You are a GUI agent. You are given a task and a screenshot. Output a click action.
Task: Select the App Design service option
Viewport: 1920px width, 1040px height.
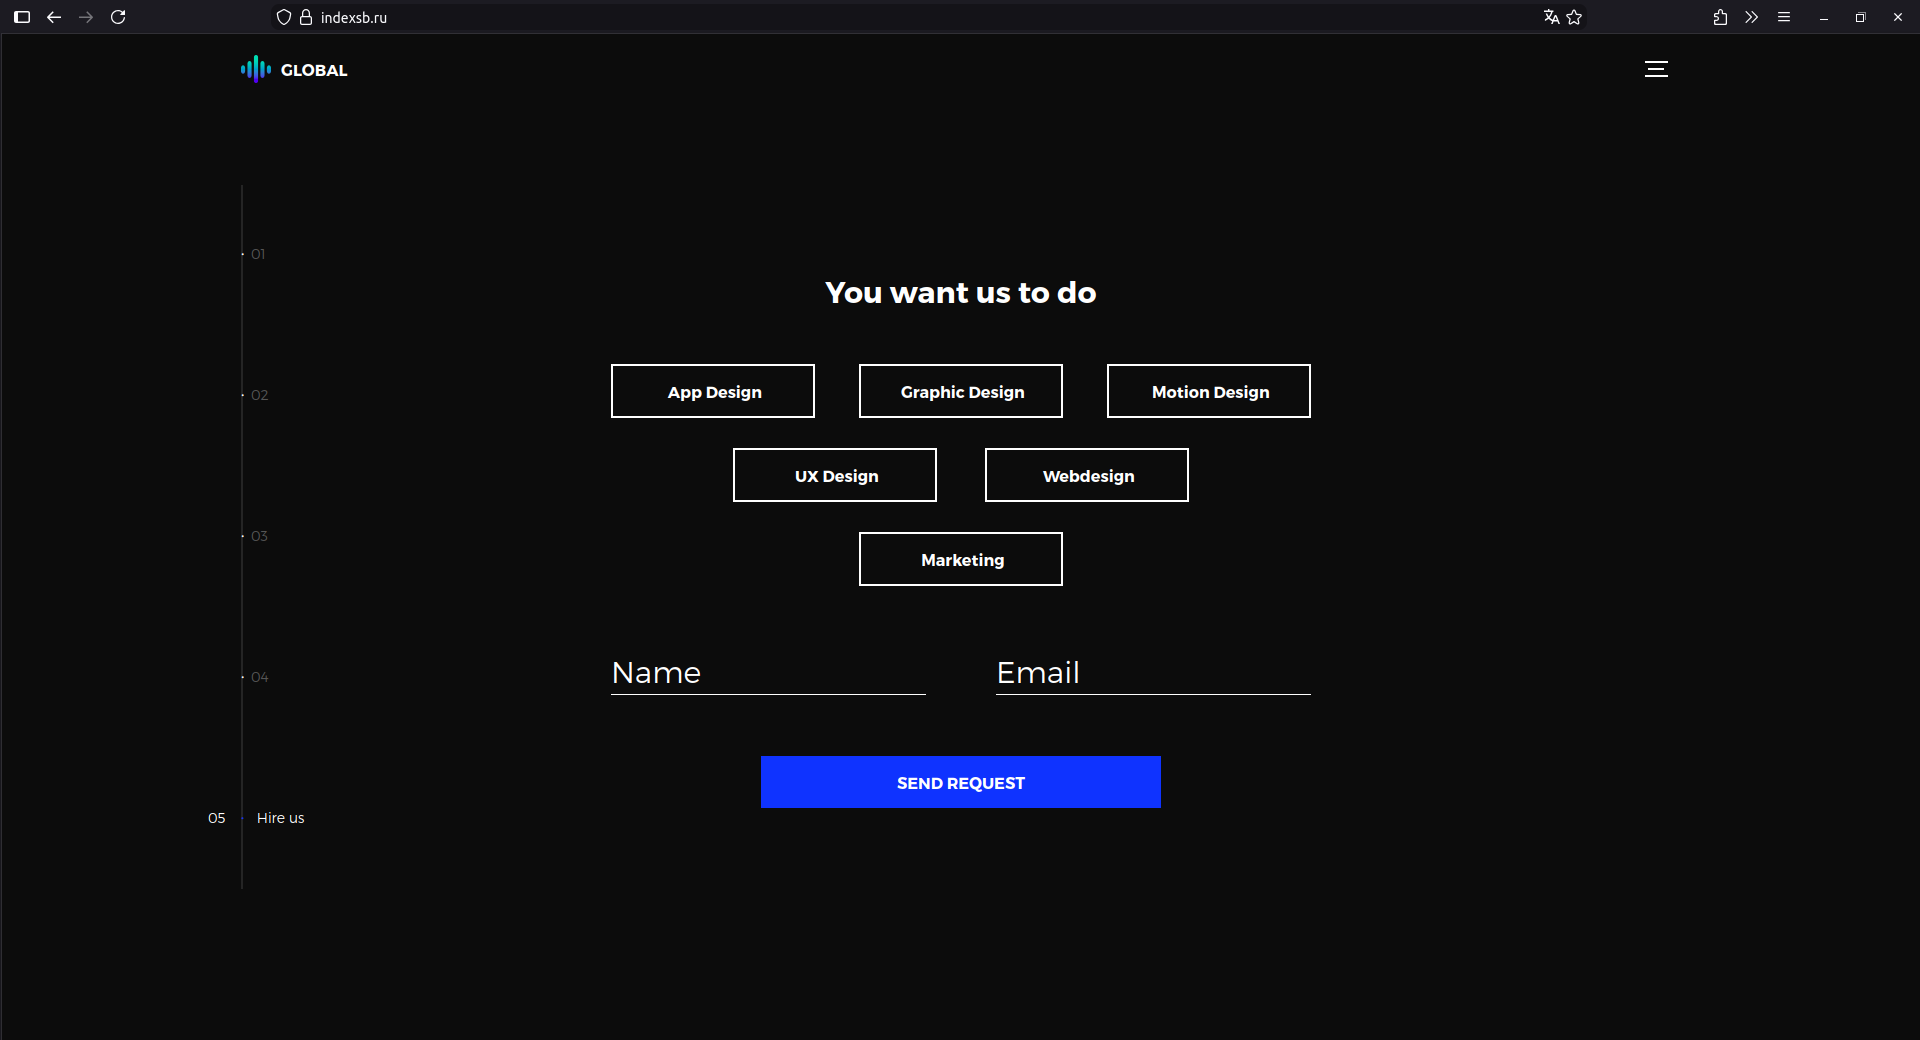coord(713,391)
